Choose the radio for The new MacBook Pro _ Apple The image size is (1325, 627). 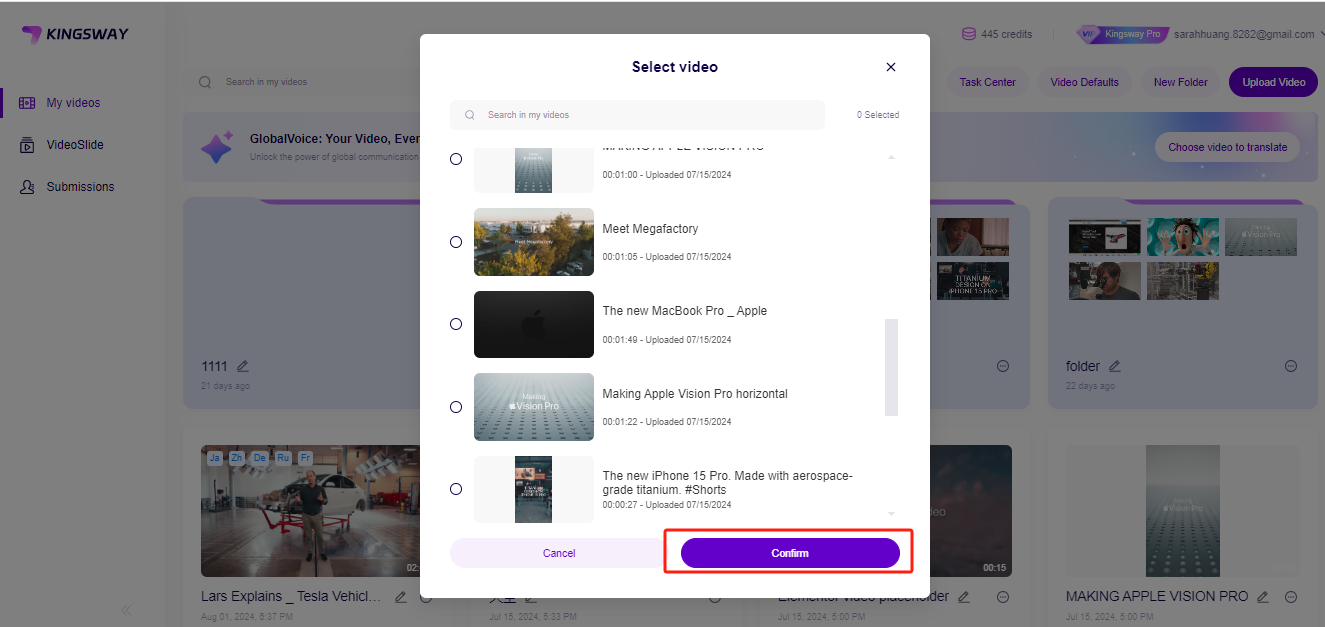point(456,324)
